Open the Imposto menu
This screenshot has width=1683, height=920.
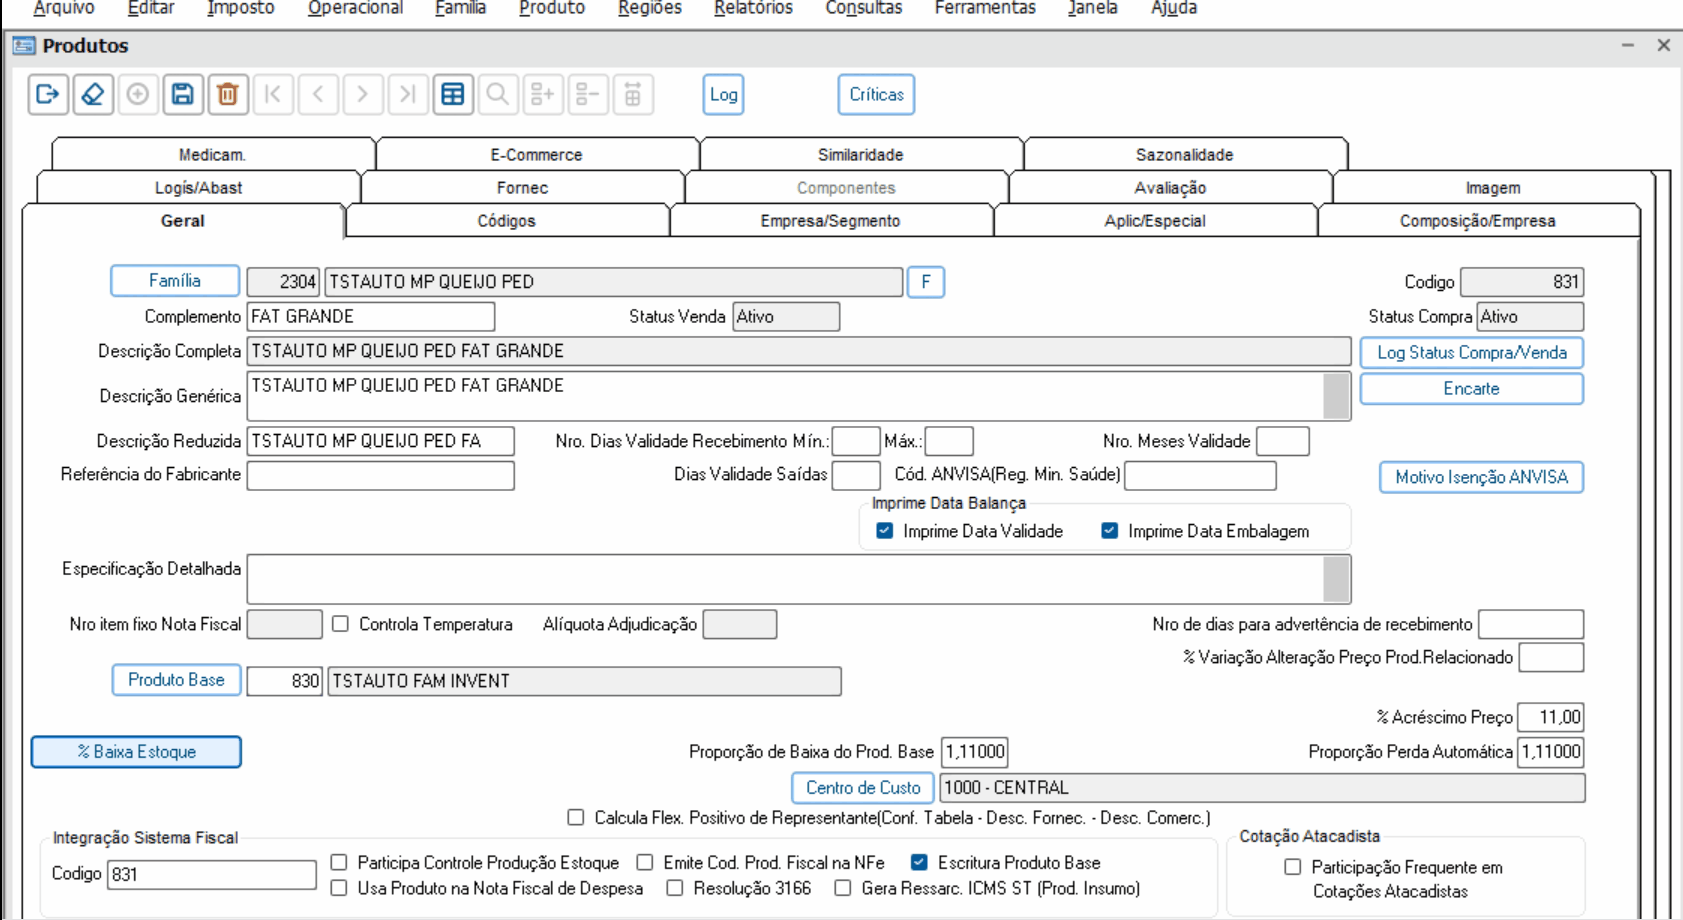pos(241,9)
